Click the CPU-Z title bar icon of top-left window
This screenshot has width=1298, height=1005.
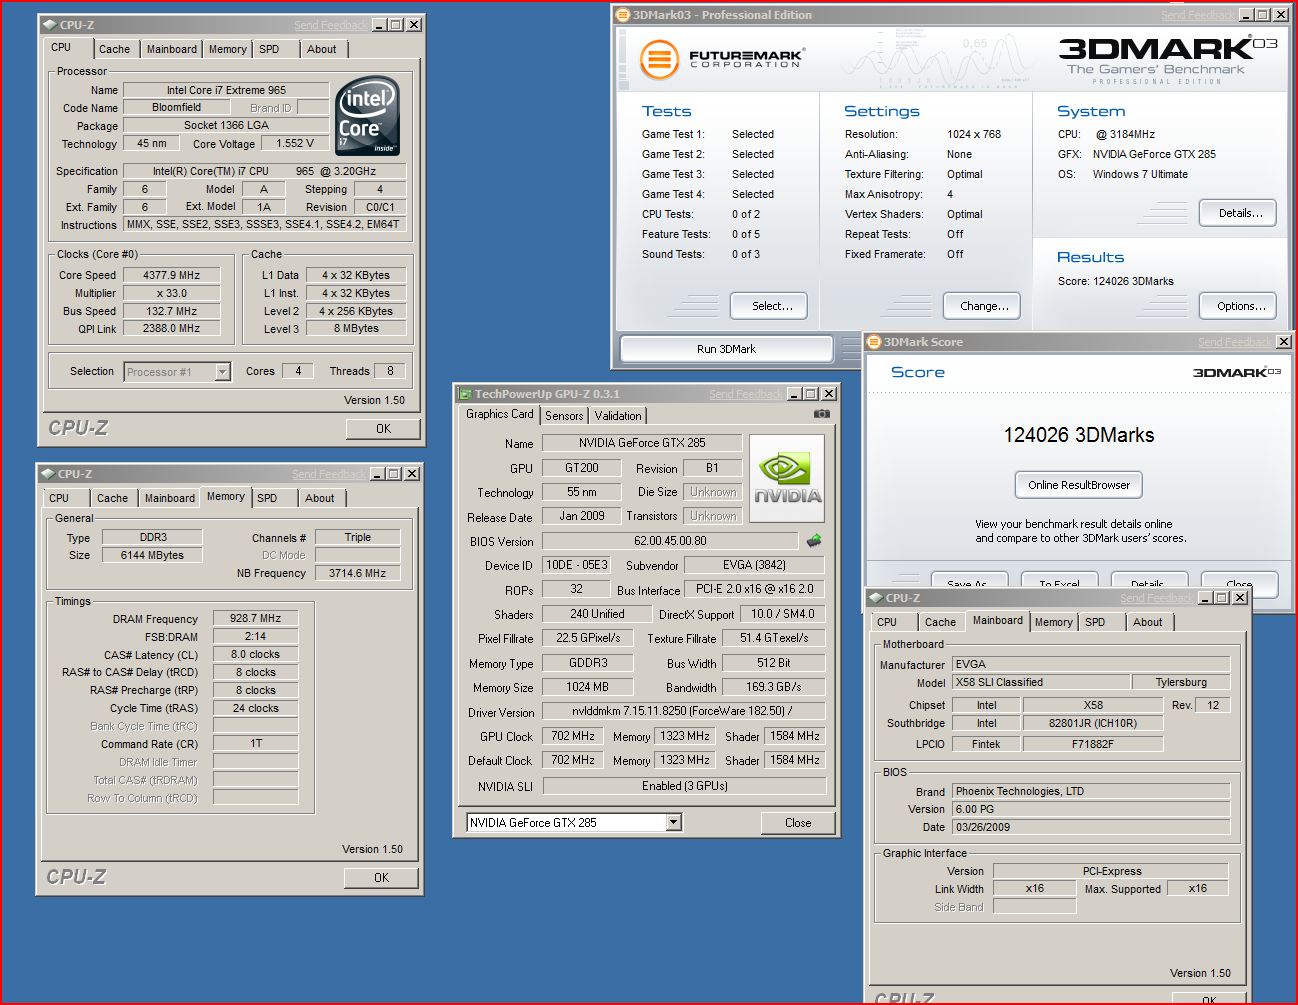[x=49, y=24]
